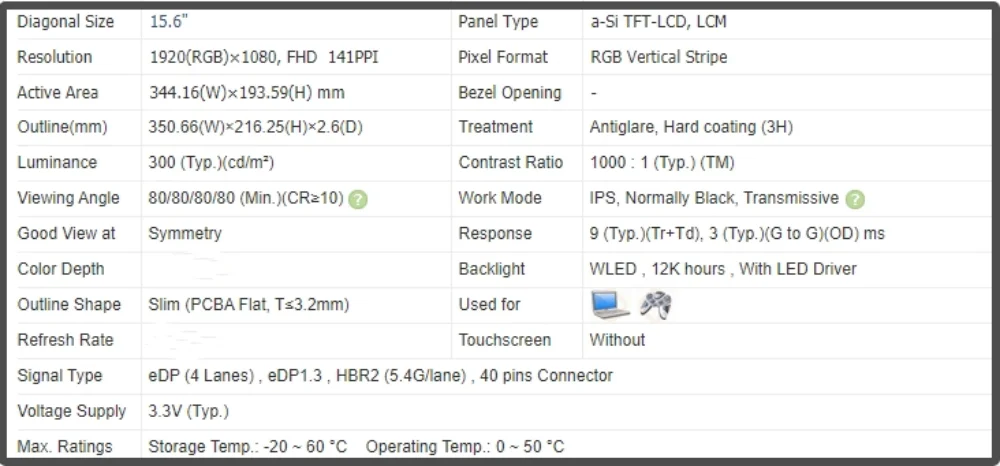
Task: Select the IPS, Normally Black, Transmissive value
Action: coord(714,198)
